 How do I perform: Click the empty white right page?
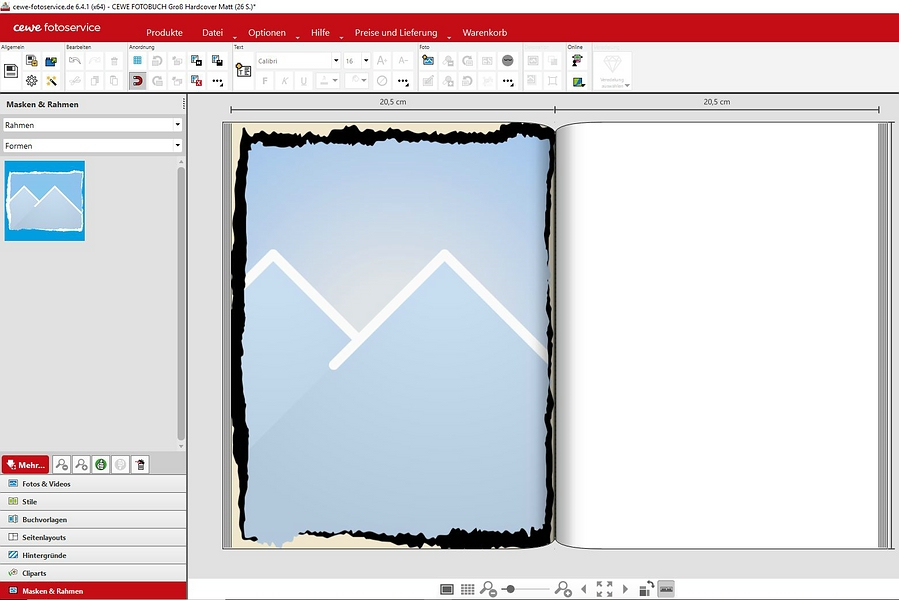pyautogui.click(x=717, y=336)
